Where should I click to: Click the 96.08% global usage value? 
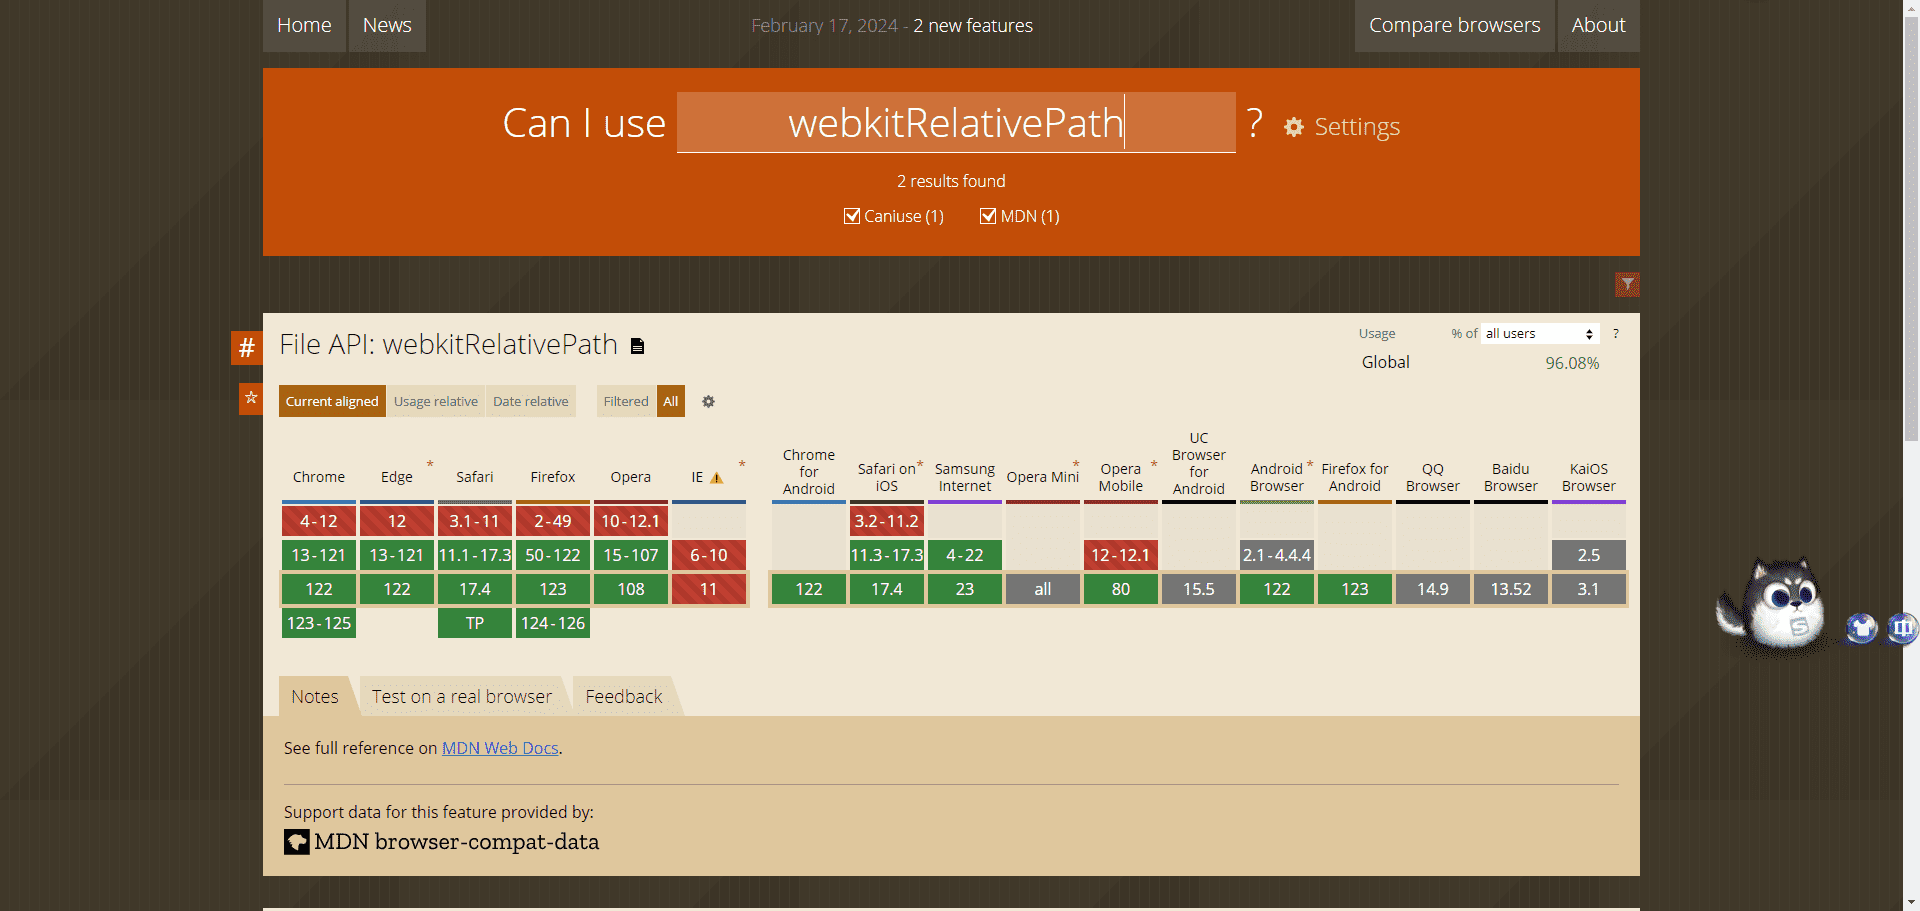tap(1572, 363)
